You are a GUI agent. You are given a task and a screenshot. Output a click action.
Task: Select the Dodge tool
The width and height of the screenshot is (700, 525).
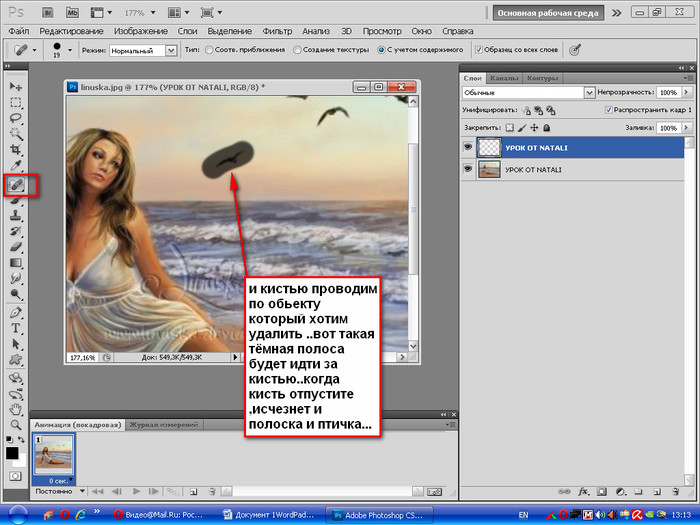[16, 294]
